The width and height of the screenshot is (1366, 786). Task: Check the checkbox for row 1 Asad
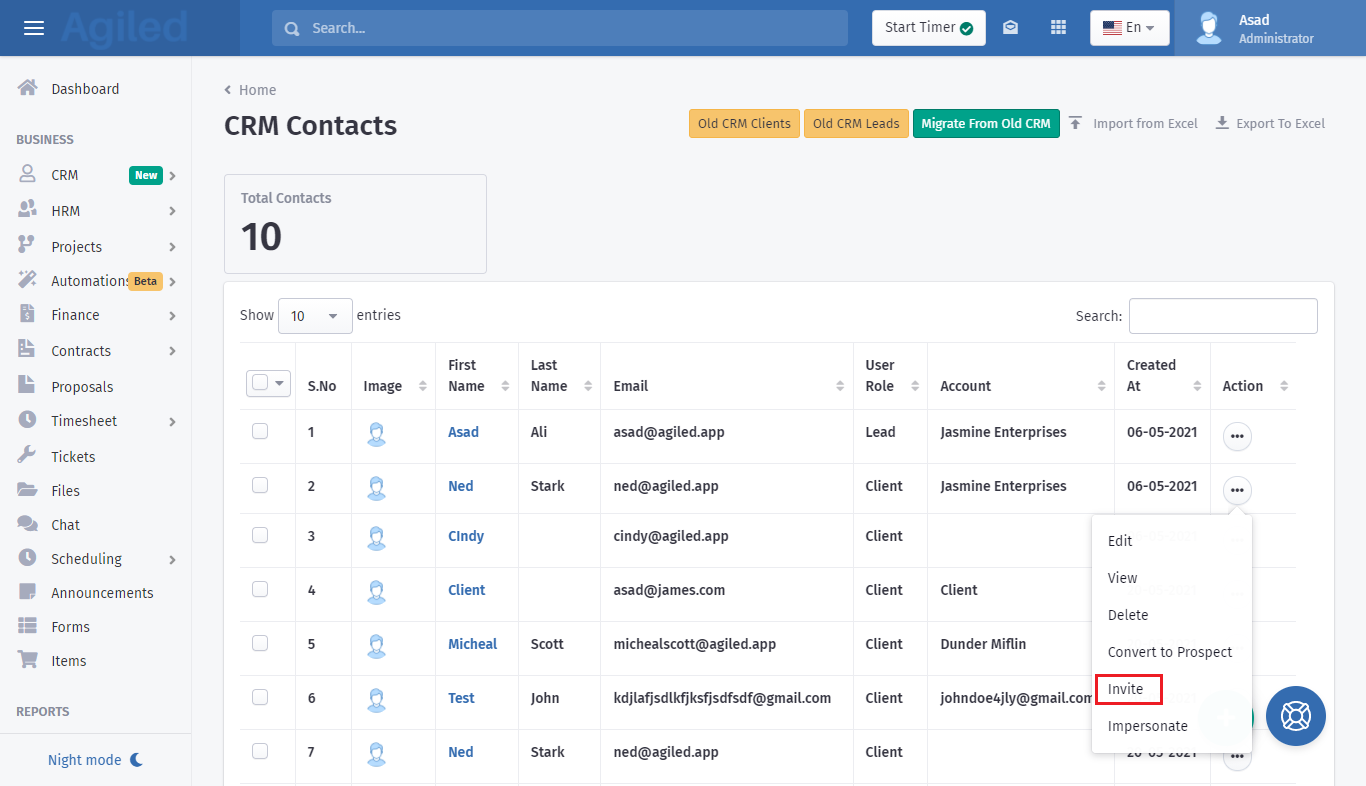point(260,432)
